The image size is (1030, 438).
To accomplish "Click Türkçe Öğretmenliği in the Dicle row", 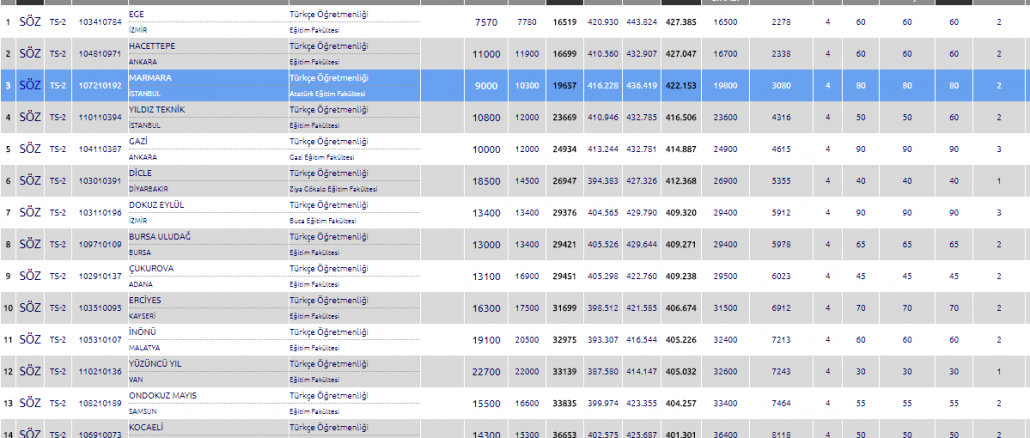I will [328, 173].
